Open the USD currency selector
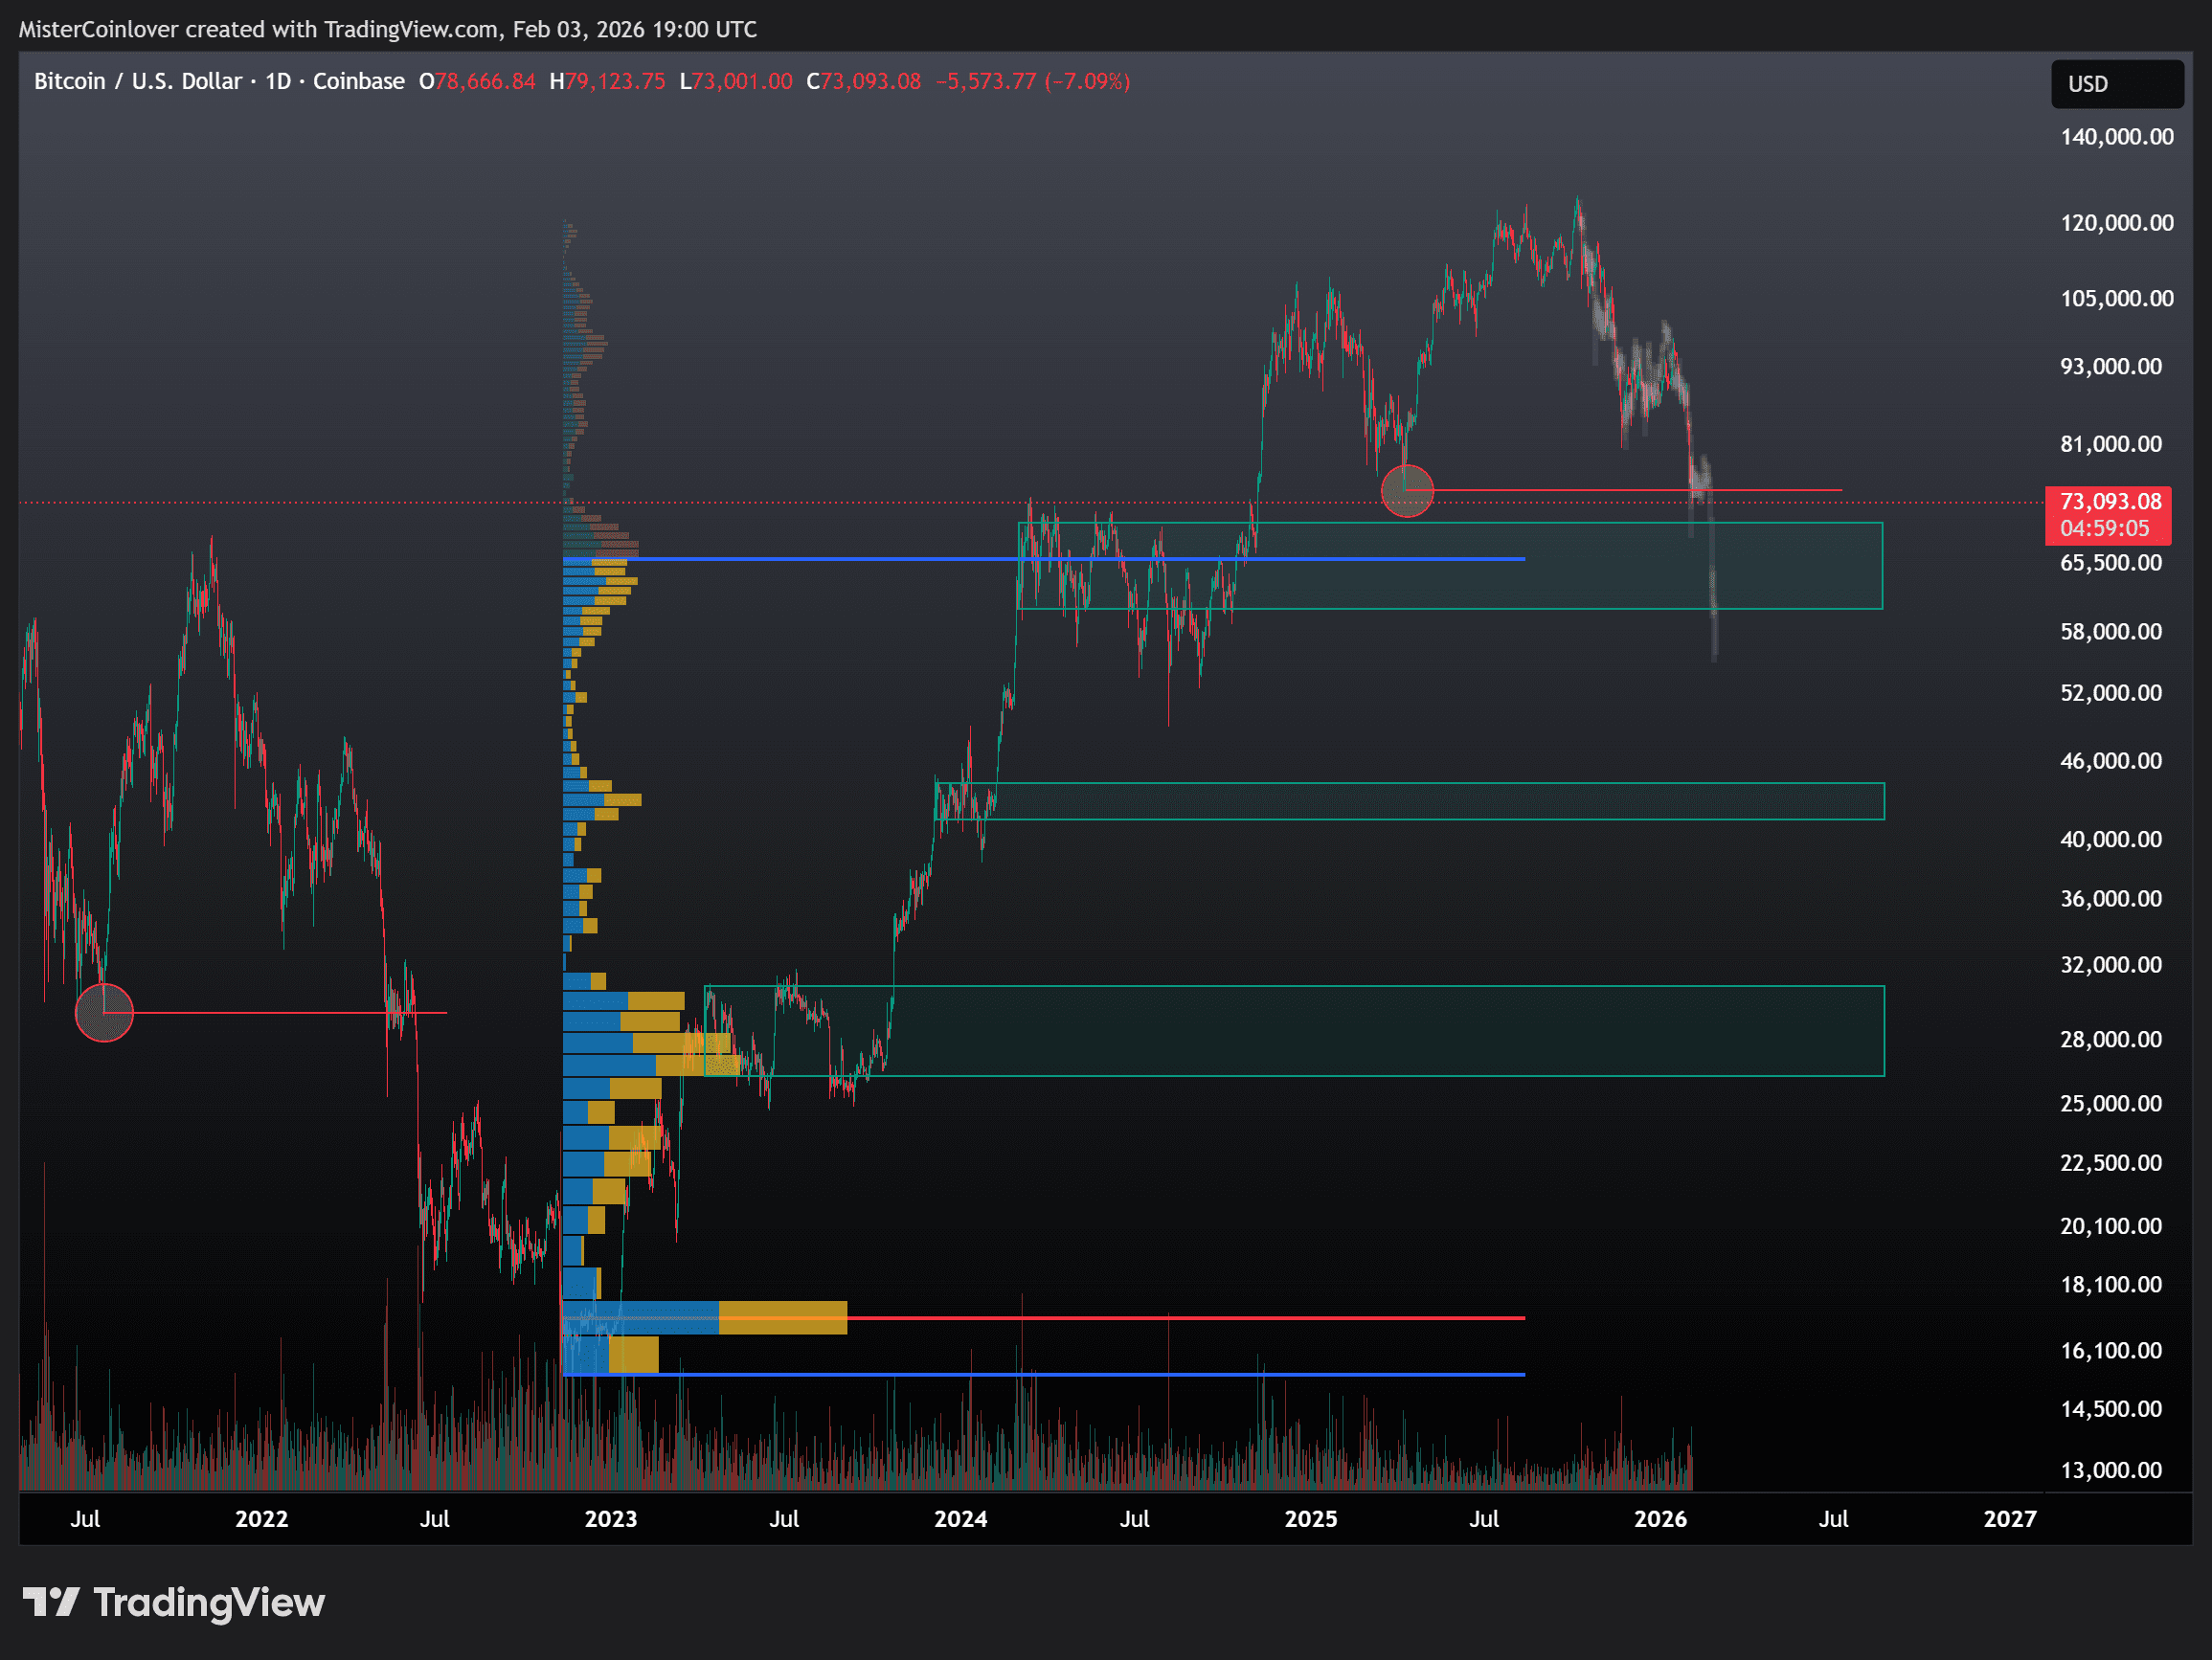The image size is (2212, 1660). pyautogui.click(x=2116, y=84)
